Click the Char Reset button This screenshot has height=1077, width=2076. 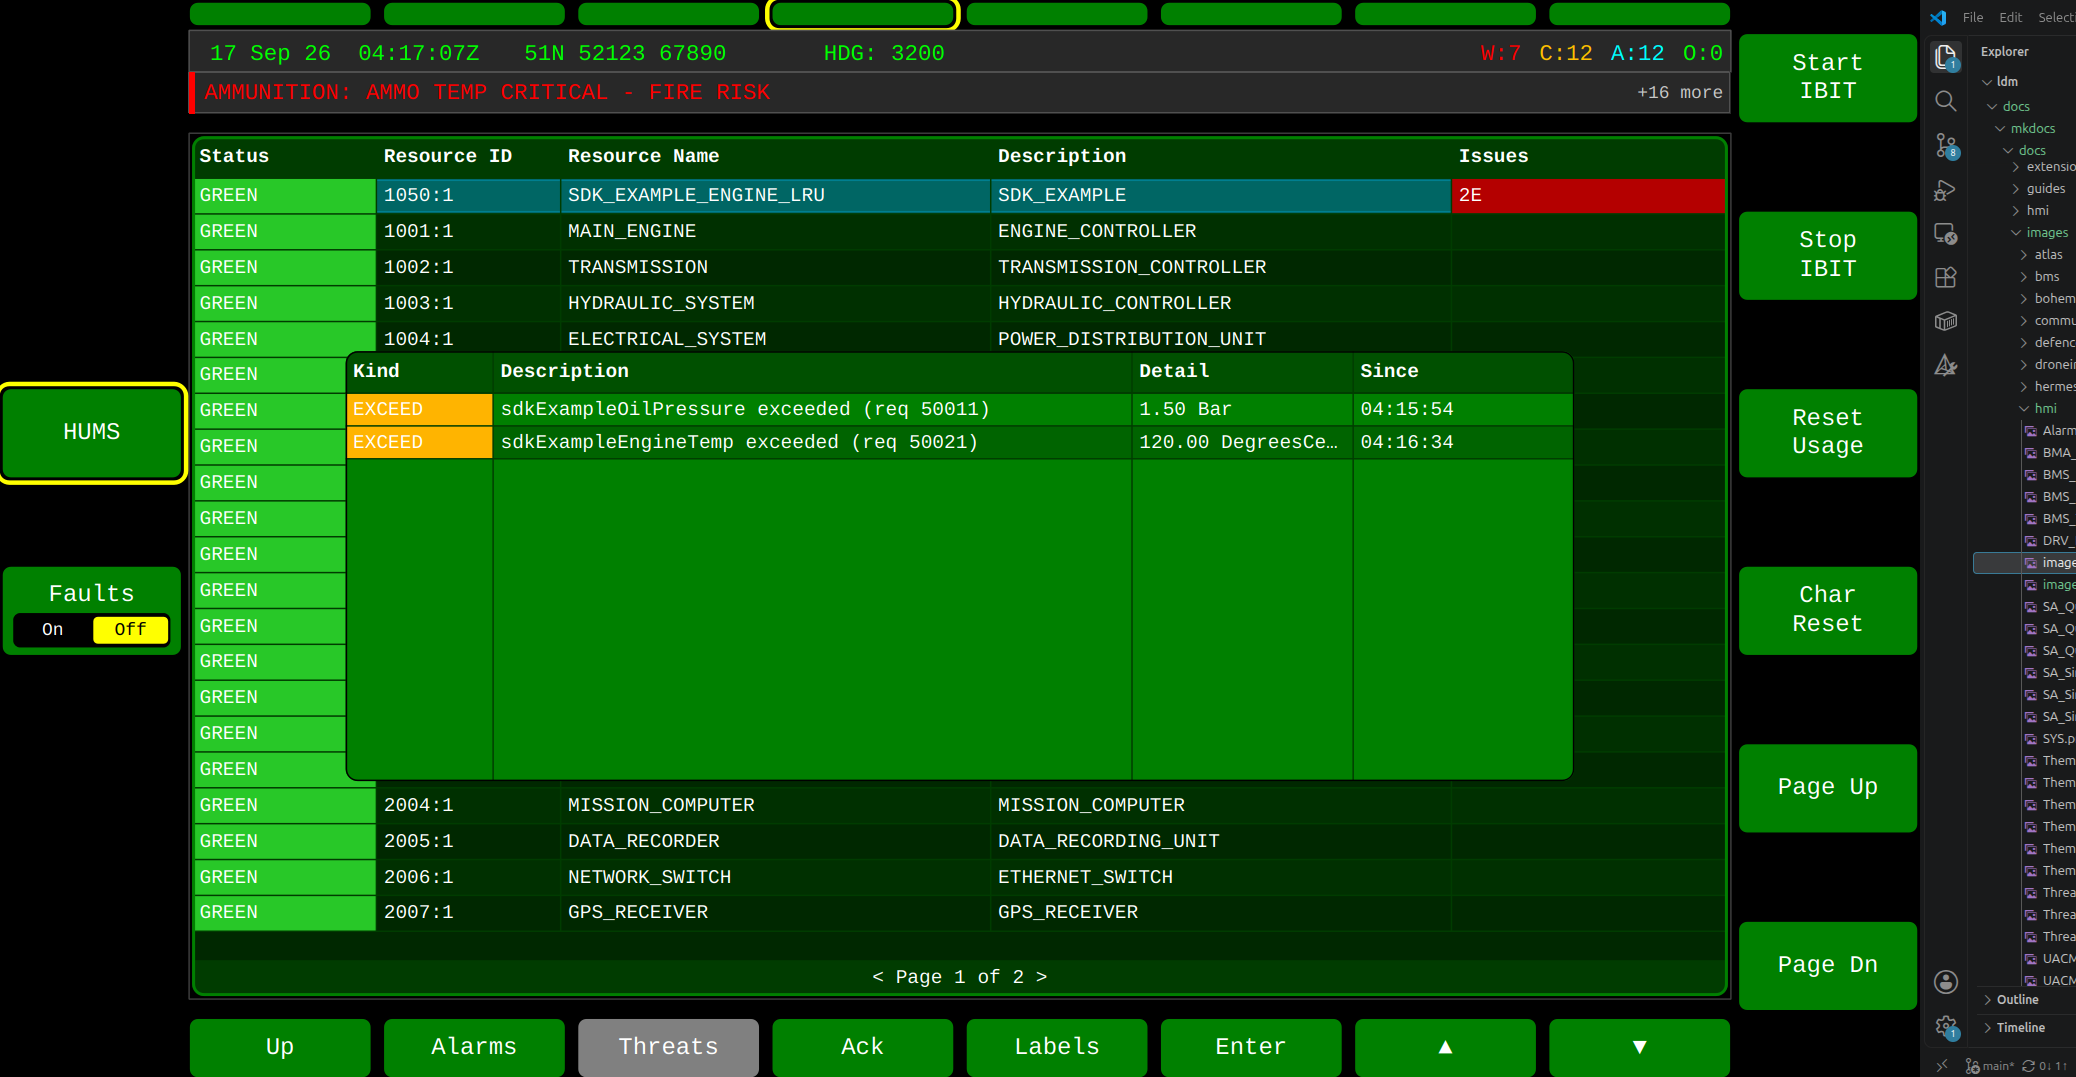pos(1827,610)
